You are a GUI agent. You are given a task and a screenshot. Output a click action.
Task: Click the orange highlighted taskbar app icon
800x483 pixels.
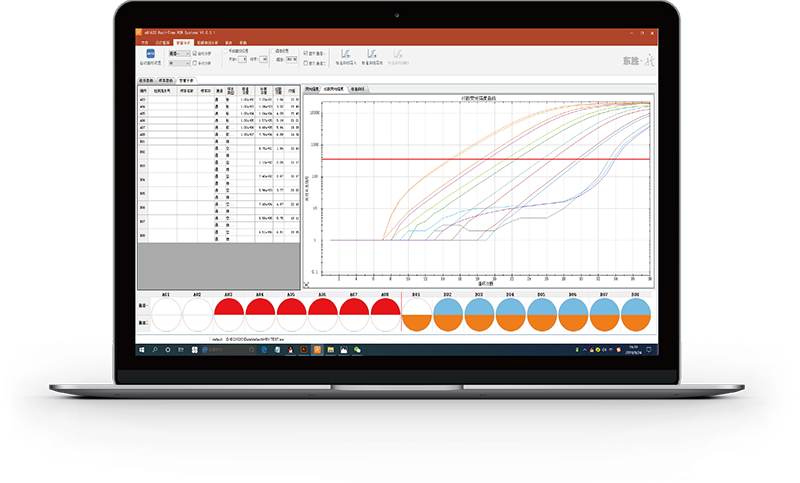point(318,350)
